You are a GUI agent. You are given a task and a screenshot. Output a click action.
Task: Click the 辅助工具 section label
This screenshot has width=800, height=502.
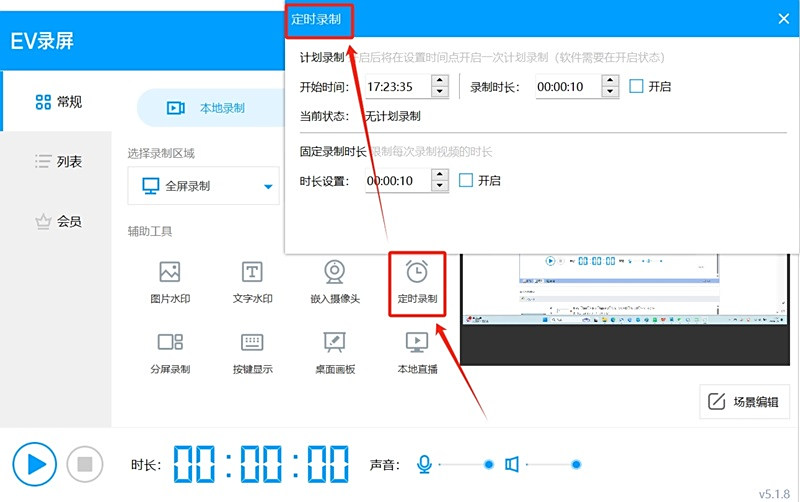(150, 231)
